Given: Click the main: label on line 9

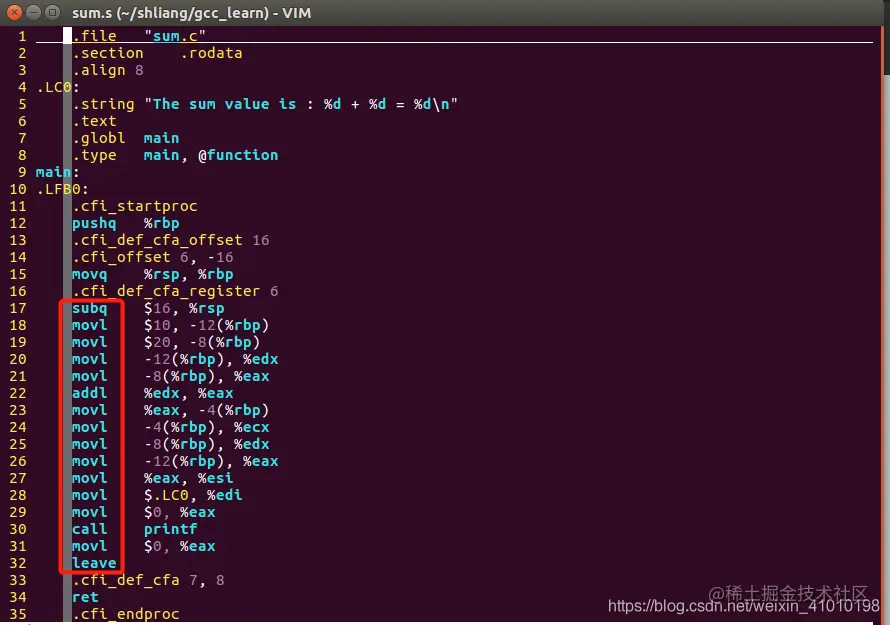Looking at the screenshot, I should (x=58, y=172).
